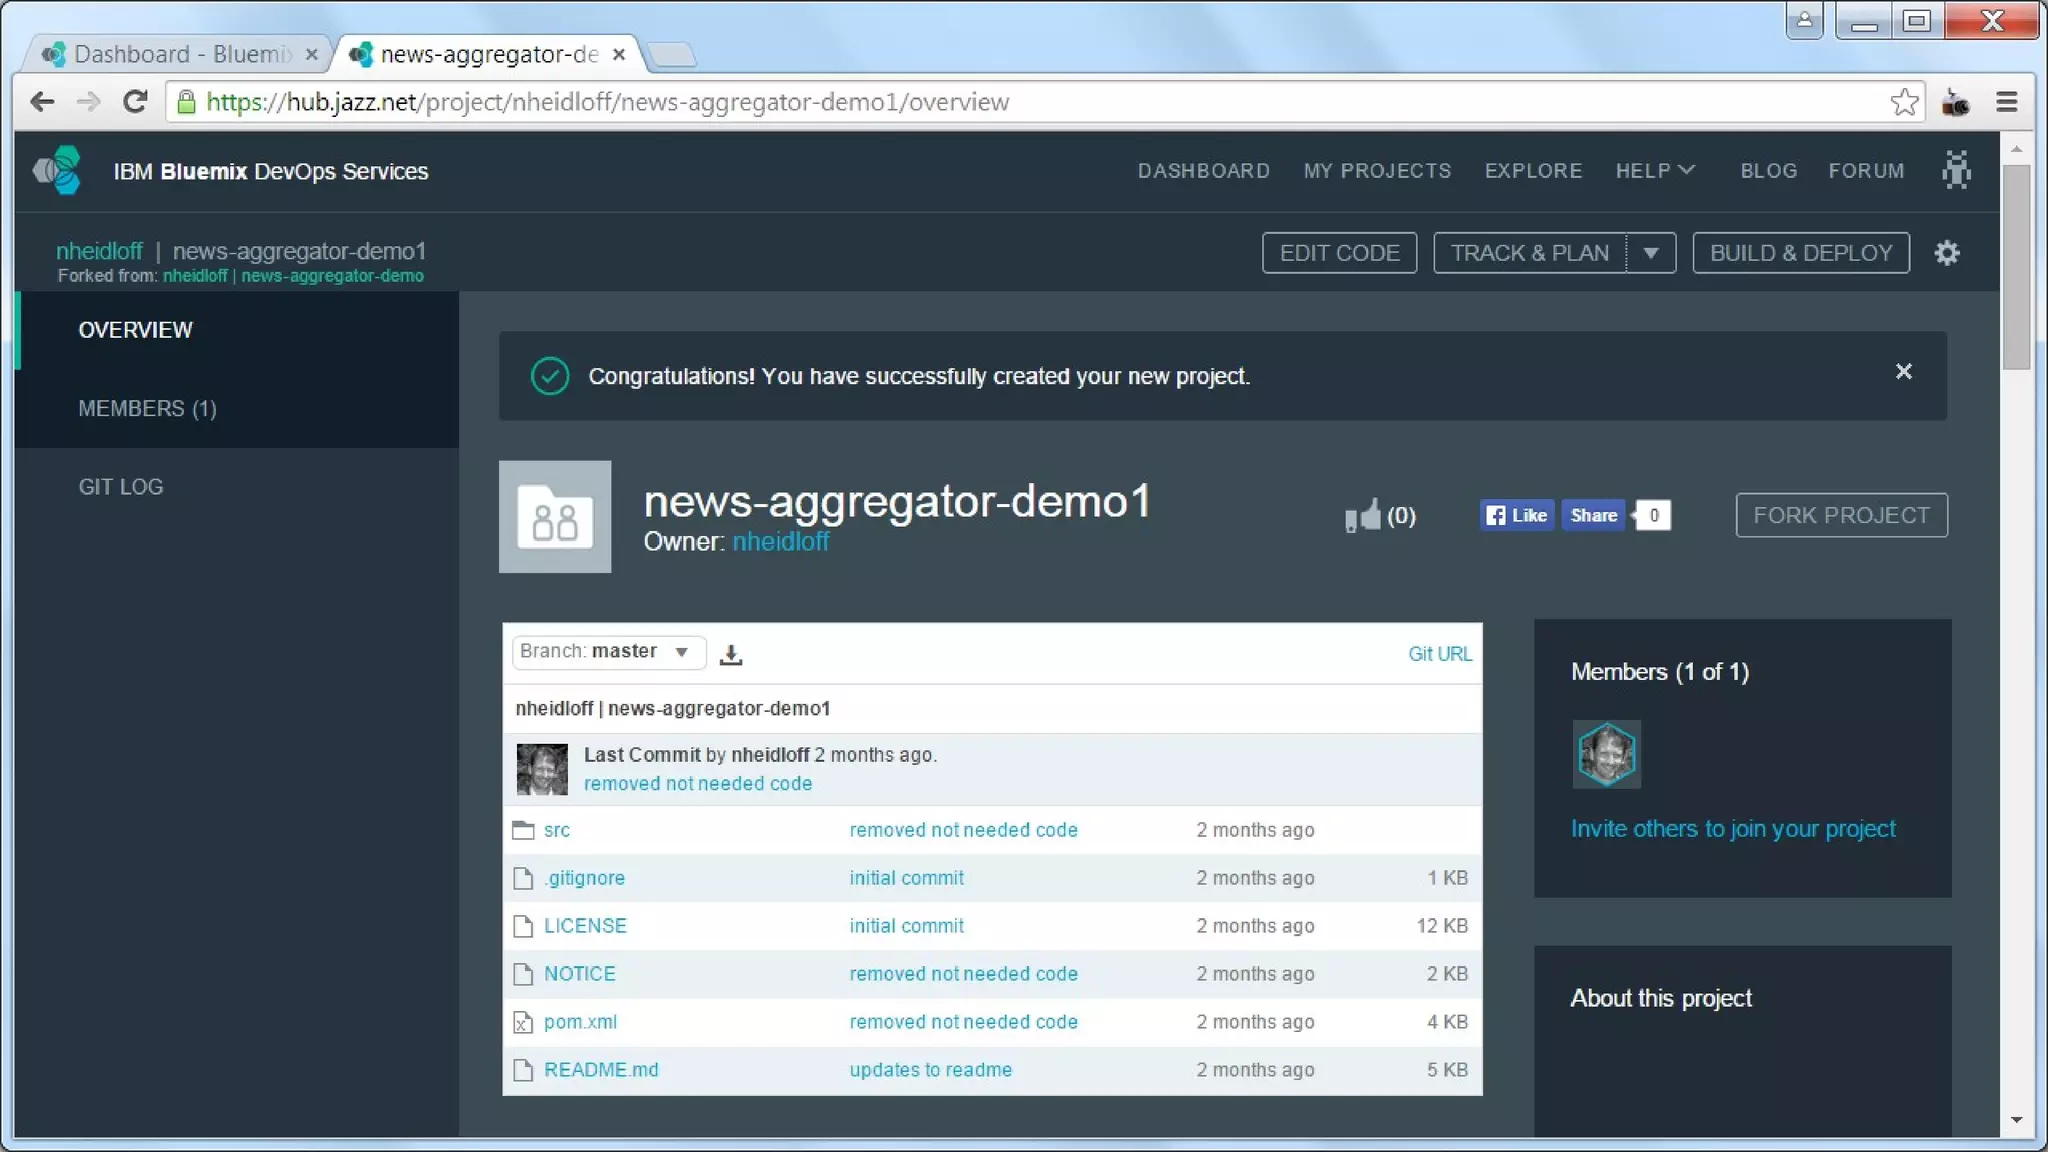Open the Track & Plan dropdown arrow
The image size is (2048, 1152).
(1651, 253)
